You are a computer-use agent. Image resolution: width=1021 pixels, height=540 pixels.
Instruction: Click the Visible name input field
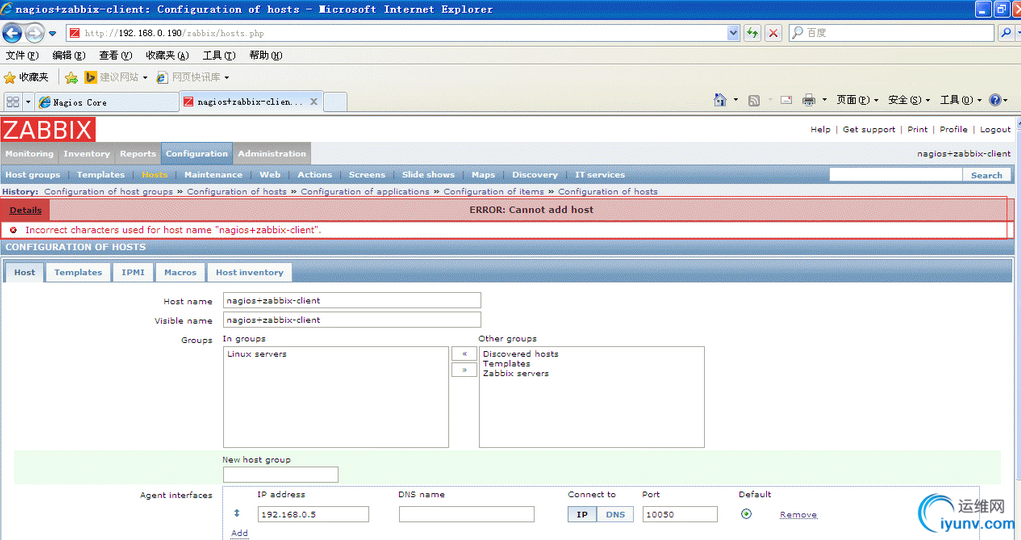(352, 320)
